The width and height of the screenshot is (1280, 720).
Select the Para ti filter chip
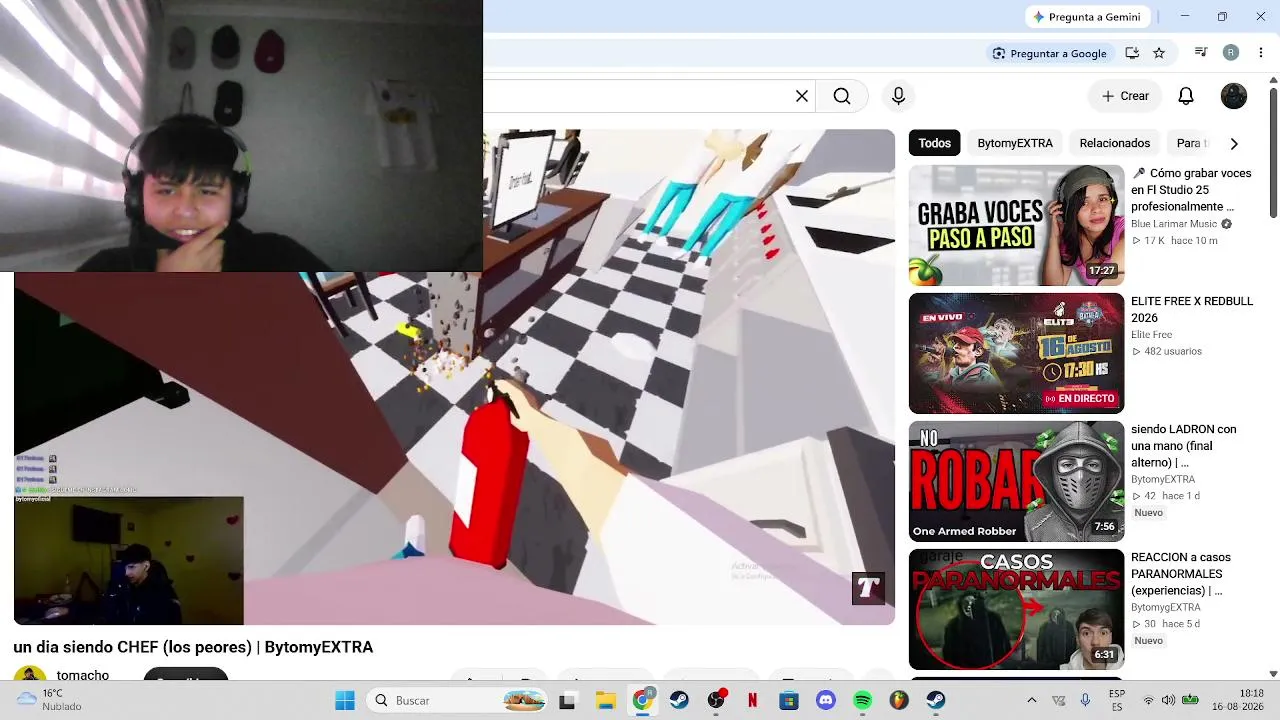tap(1190, 143)
